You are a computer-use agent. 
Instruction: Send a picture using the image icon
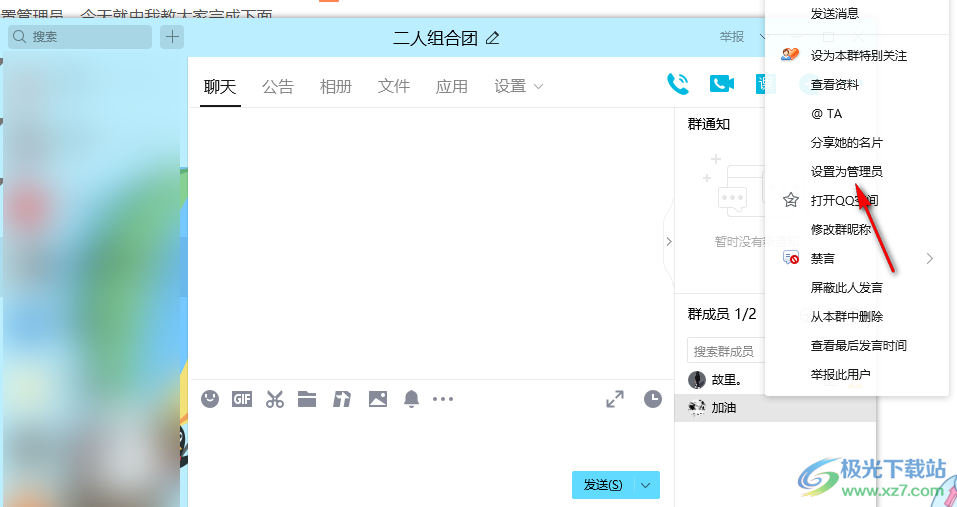pyautogui.click(x=378, y=399)
